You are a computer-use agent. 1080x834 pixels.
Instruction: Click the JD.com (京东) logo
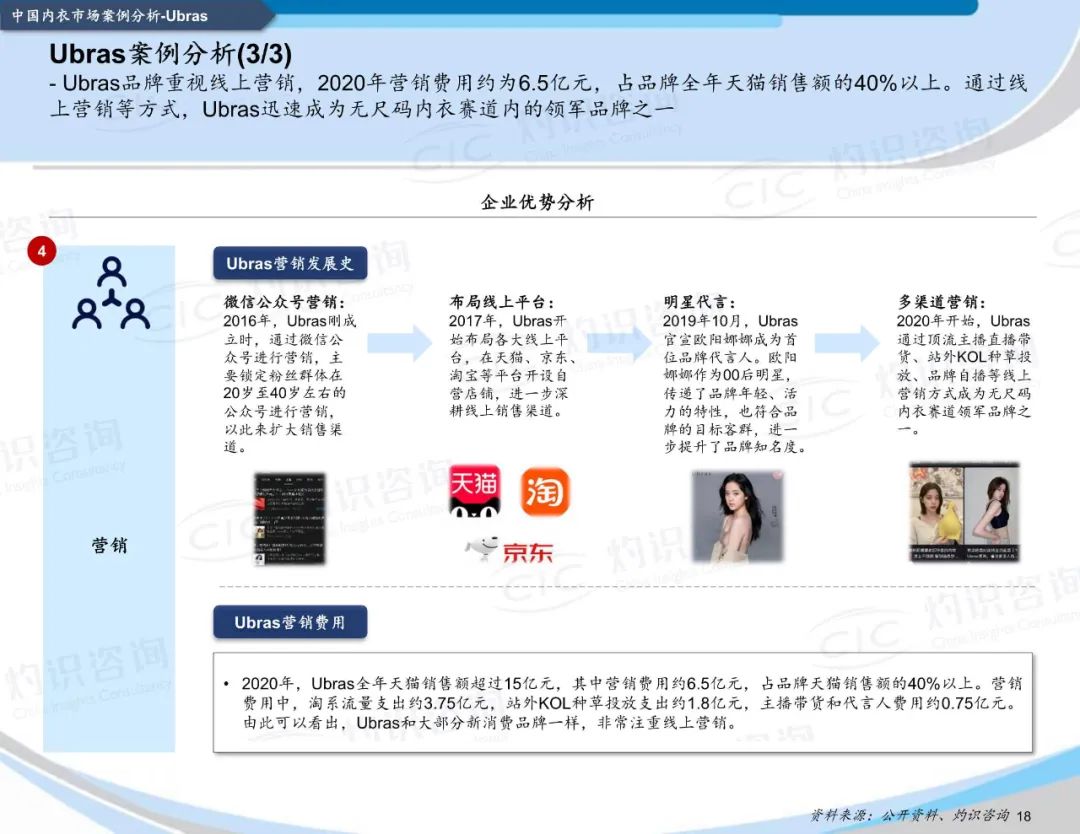tap(509, 550)
